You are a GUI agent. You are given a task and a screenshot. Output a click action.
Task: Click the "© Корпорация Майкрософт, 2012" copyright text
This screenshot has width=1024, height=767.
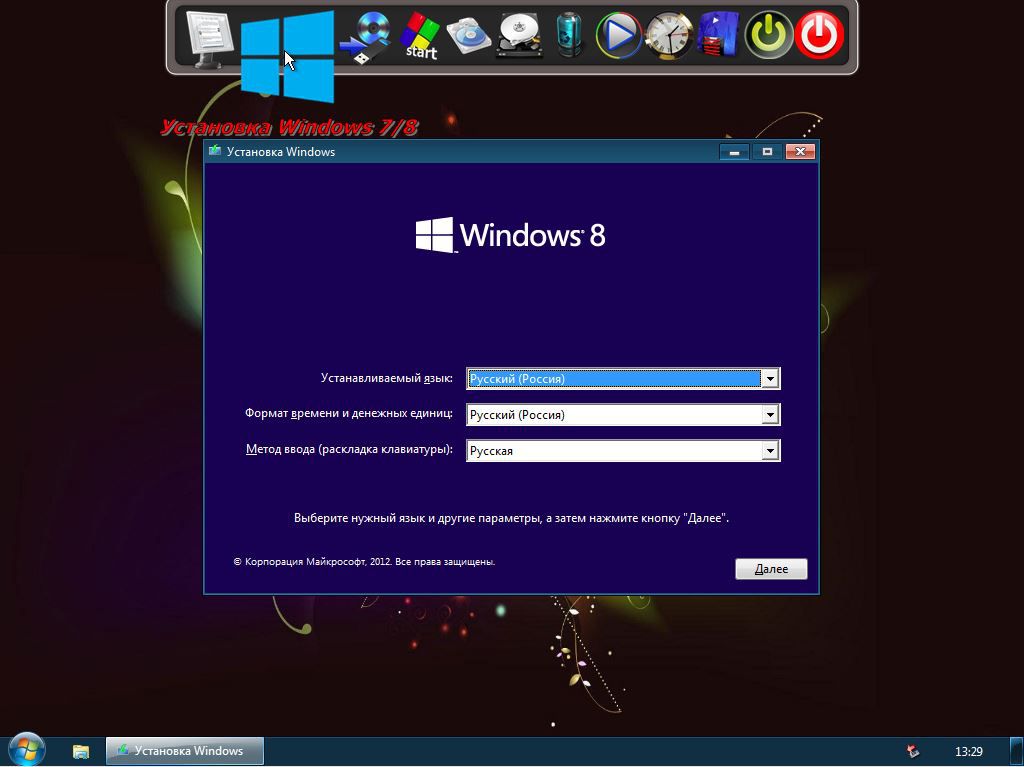[x=364, y=562]
